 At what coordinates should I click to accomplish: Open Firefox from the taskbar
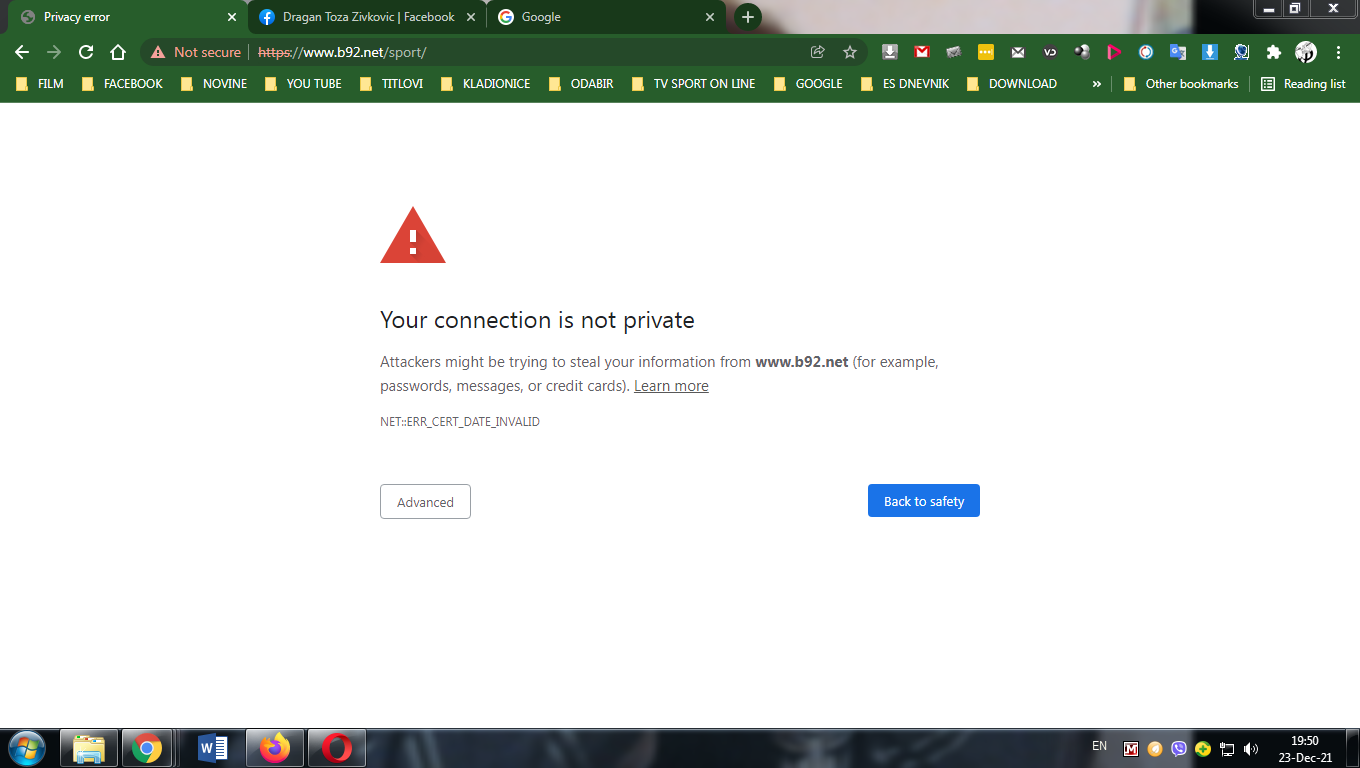274,748
